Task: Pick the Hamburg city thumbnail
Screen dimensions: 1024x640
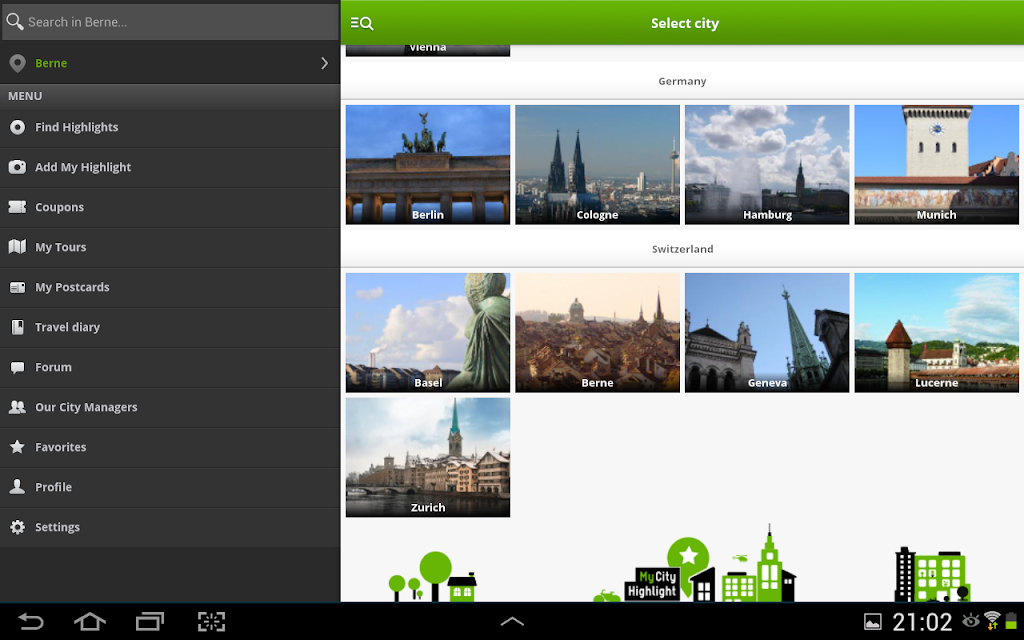Action: [767, 165]
